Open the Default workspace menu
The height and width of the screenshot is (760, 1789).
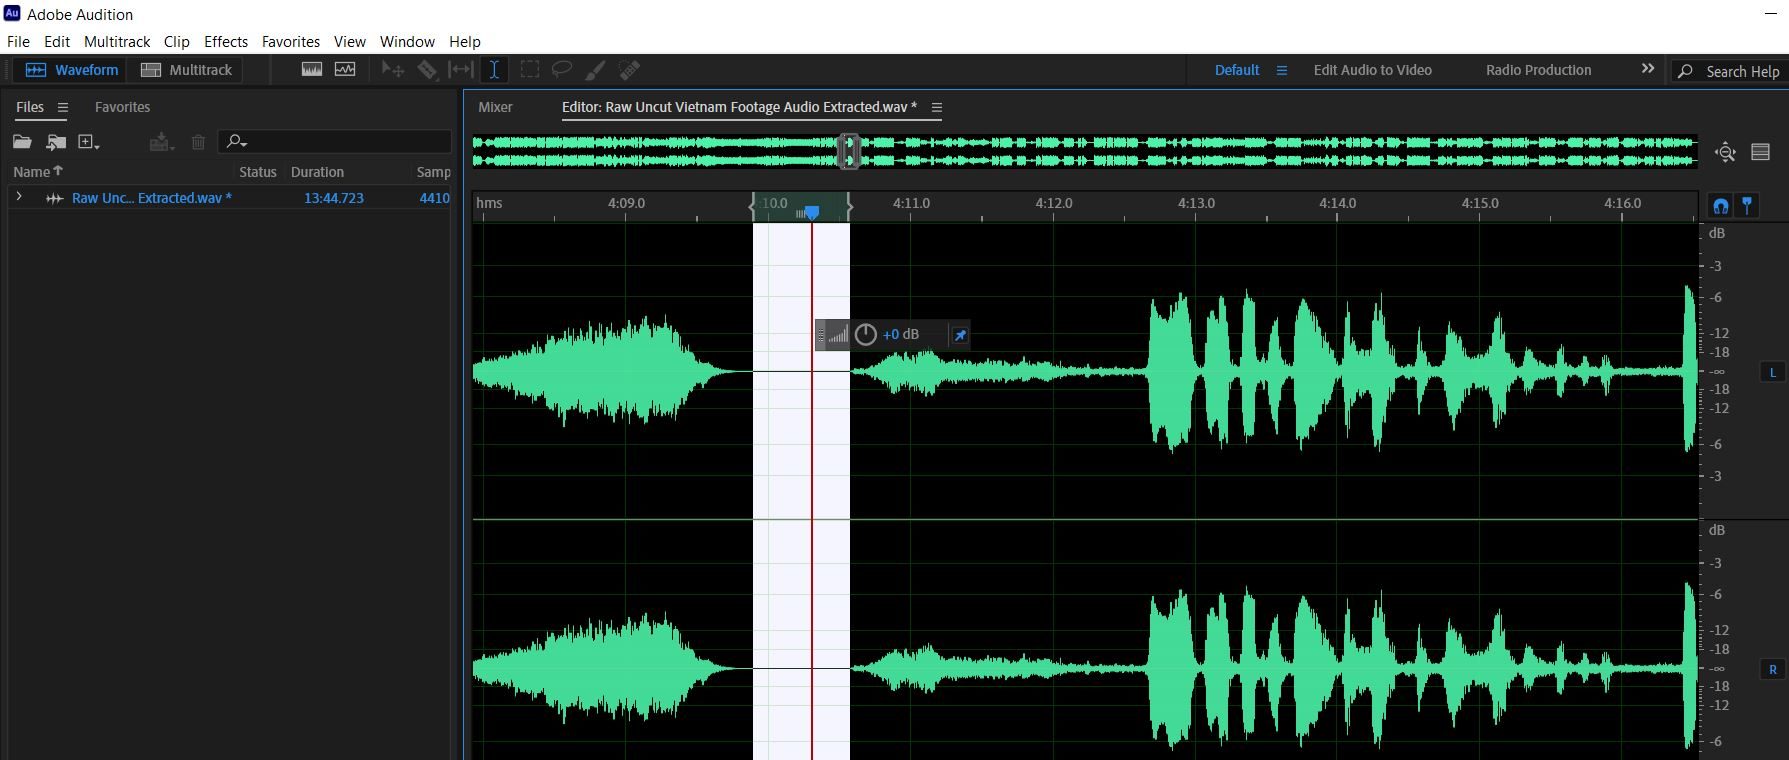pyautogui.click(x=1281, y=70)
